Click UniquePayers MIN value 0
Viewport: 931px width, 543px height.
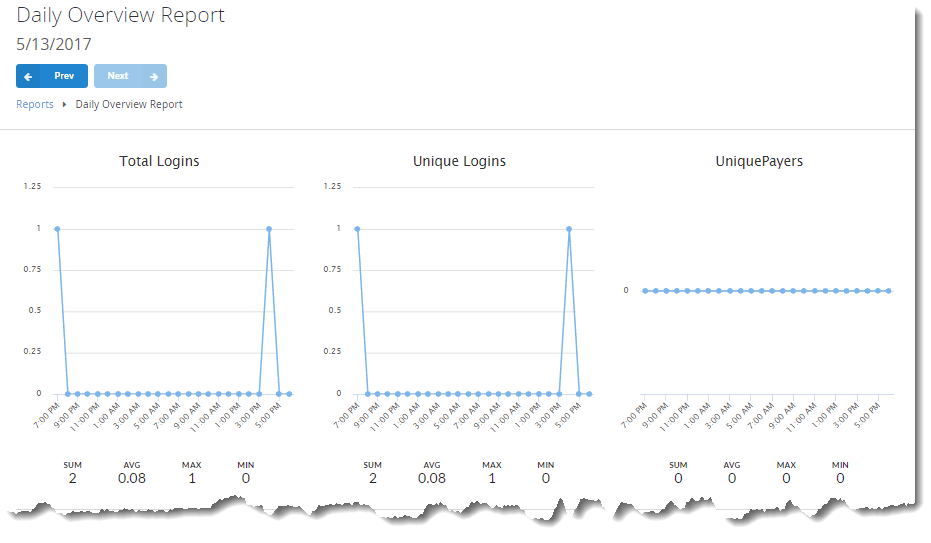tap(840, 478)
